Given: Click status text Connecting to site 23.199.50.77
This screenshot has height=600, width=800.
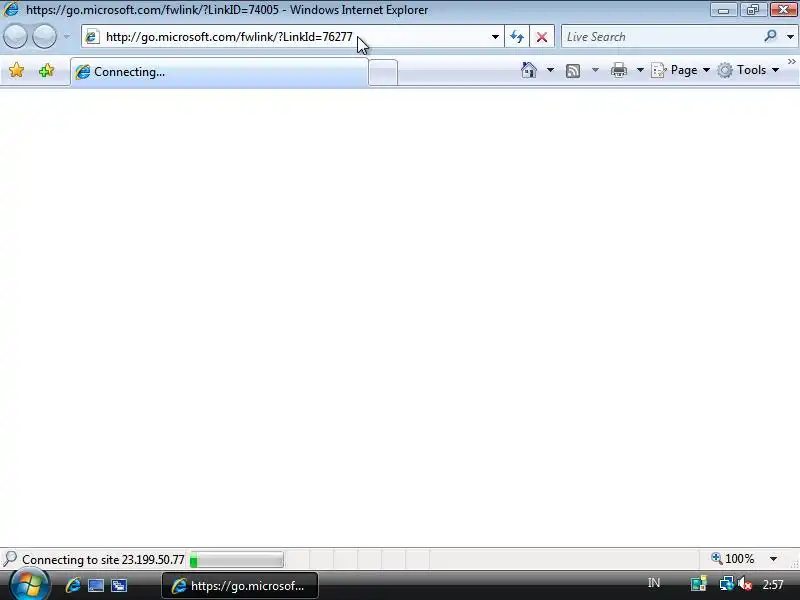Looking at the screenshot, I should pos(103,560).
